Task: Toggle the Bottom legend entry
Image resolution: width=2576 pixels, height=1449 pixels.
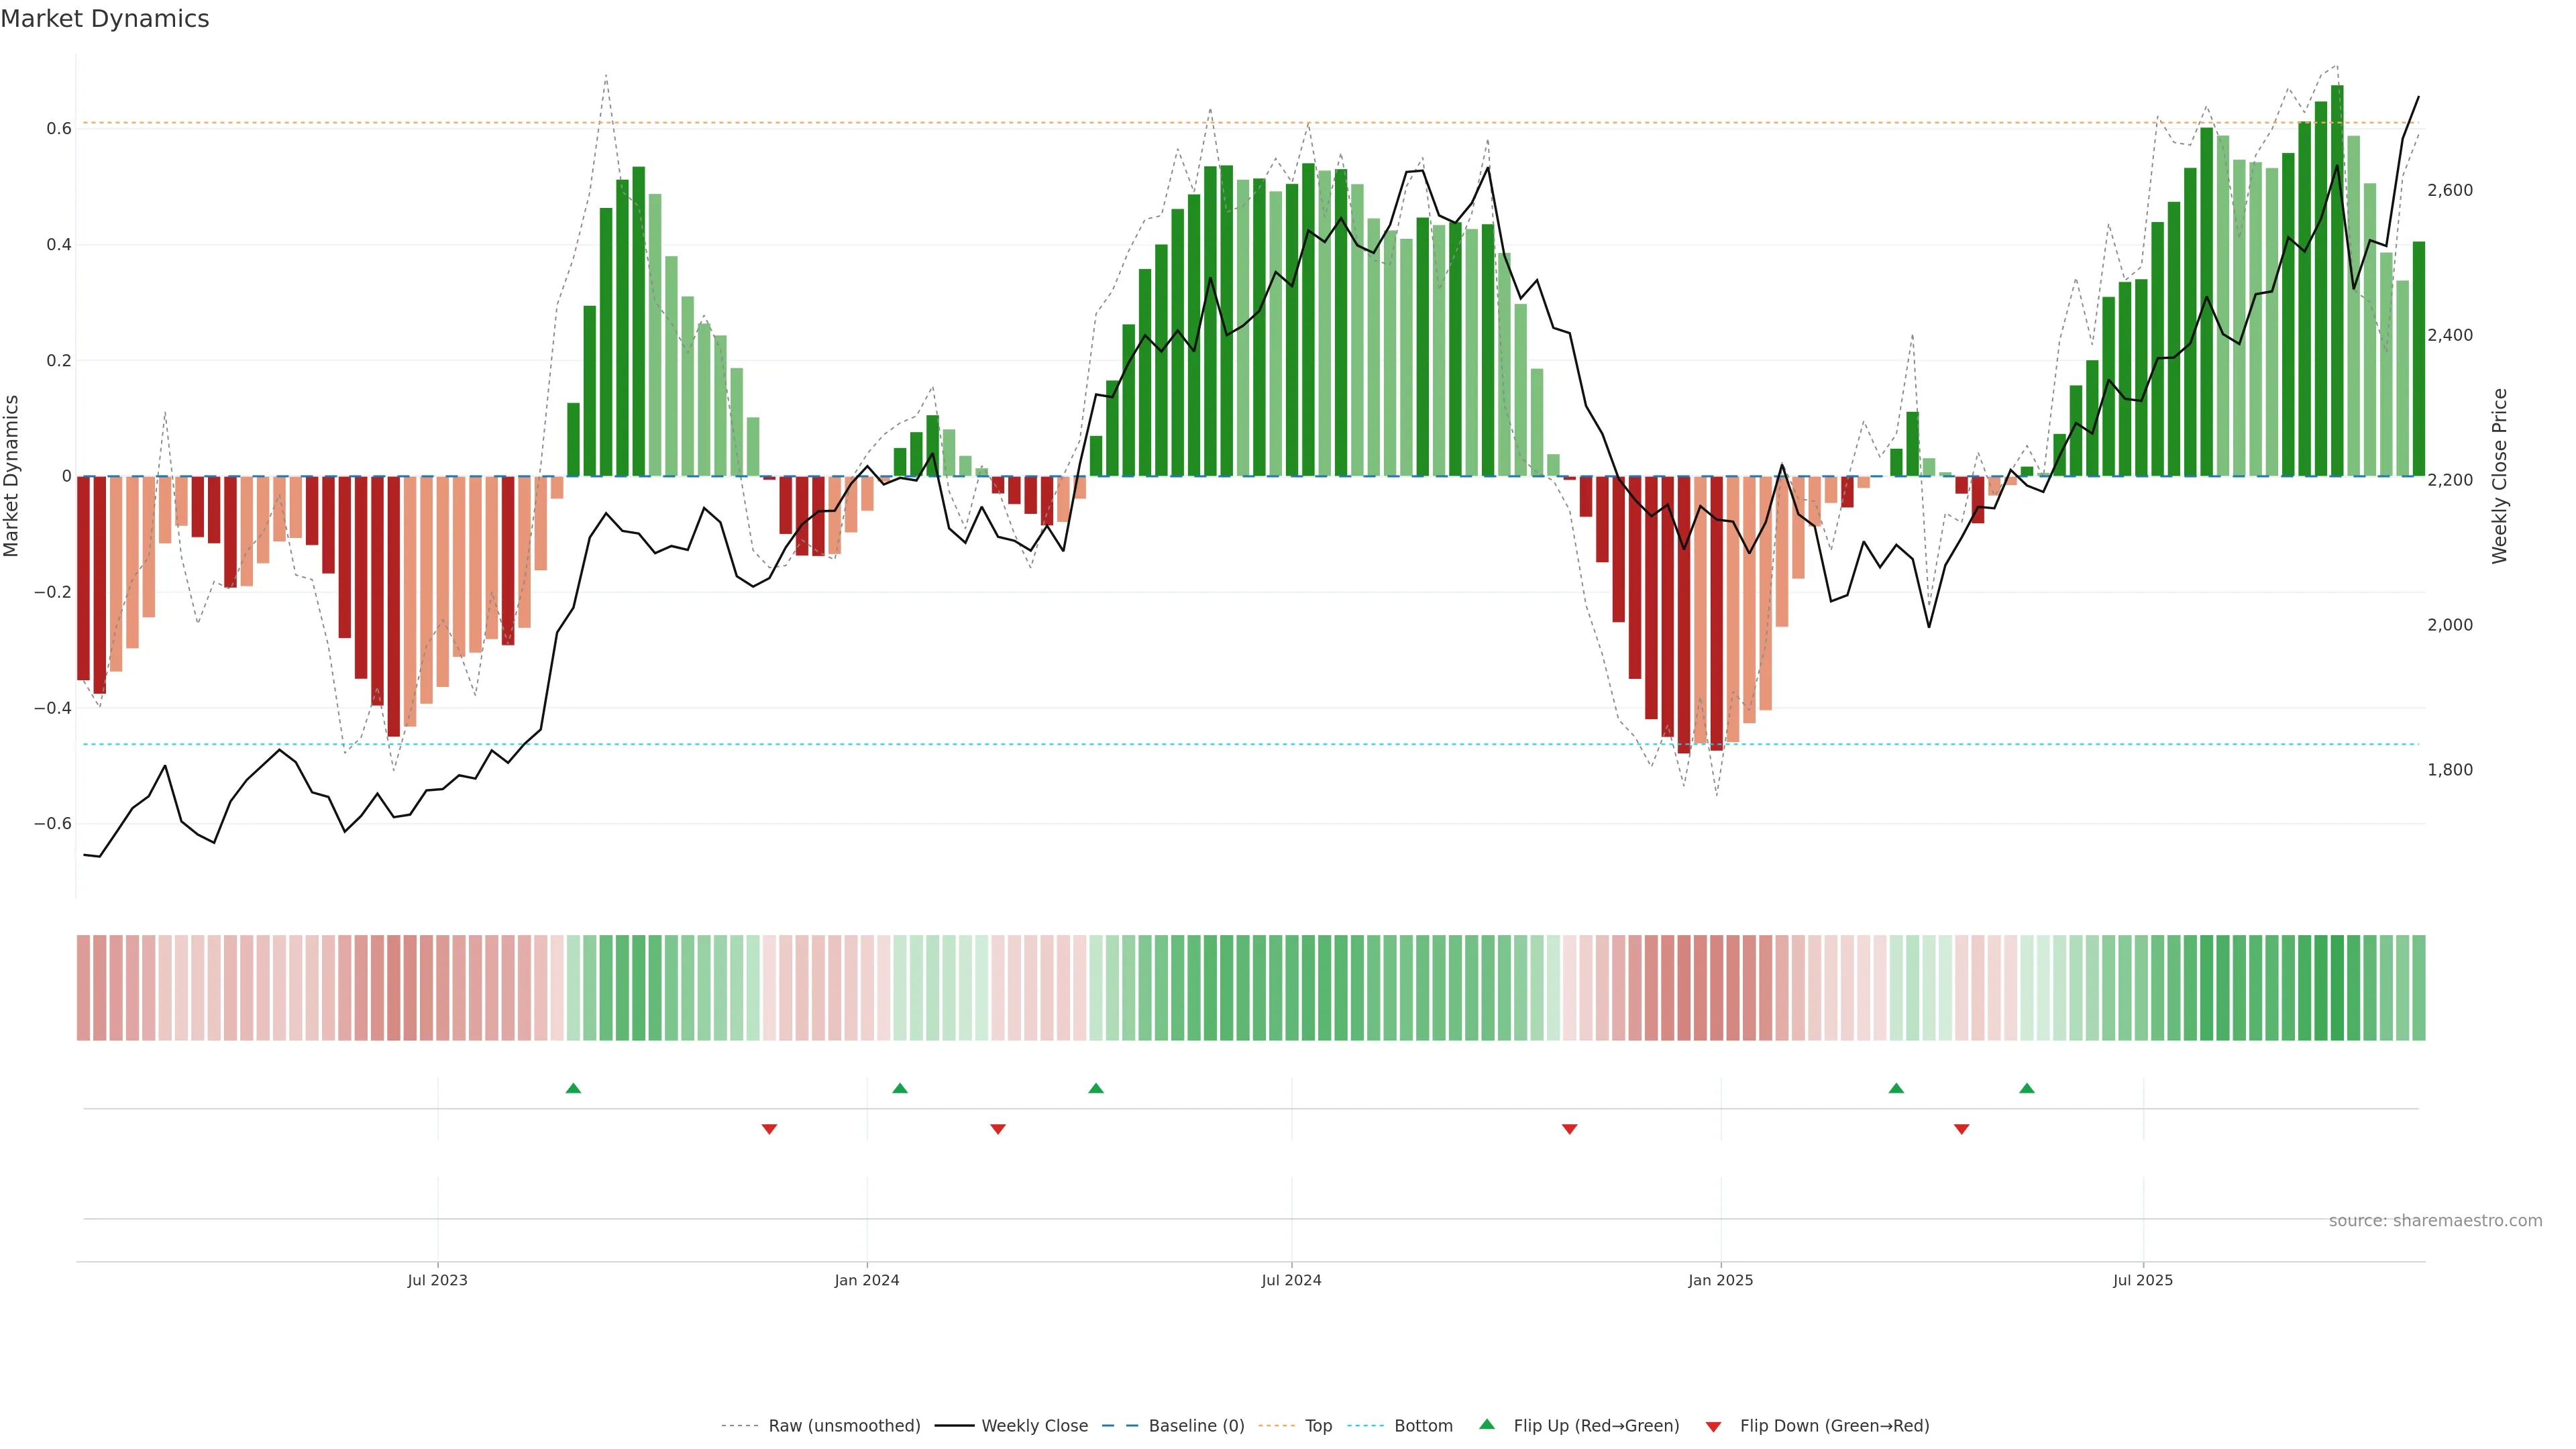Action: point(1423,1426)
